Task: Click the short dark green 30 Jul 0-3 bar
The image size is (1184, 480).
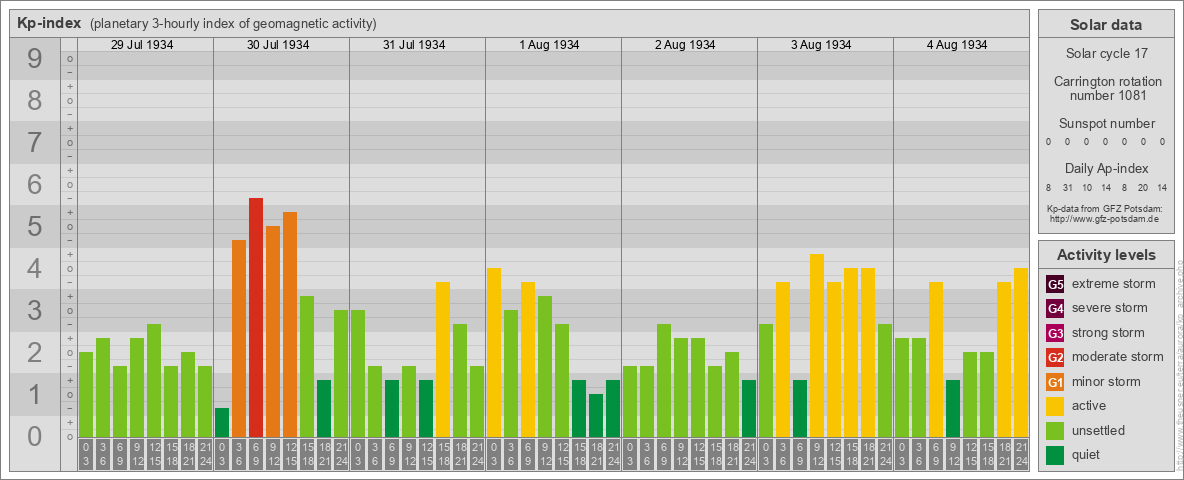Action: point(222,423)
